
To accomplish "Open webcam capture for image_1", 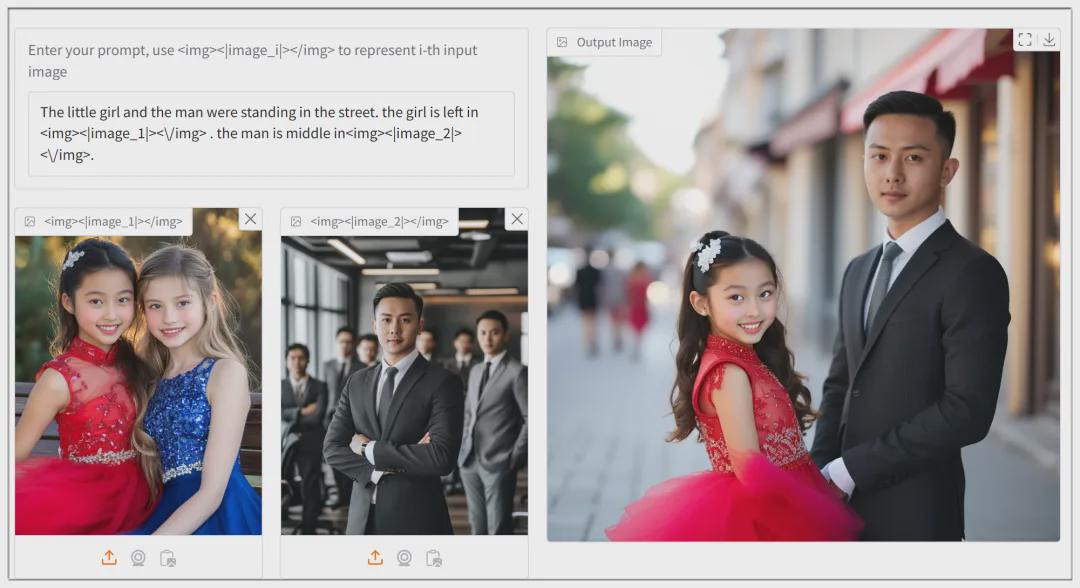I will coord(138,558).
